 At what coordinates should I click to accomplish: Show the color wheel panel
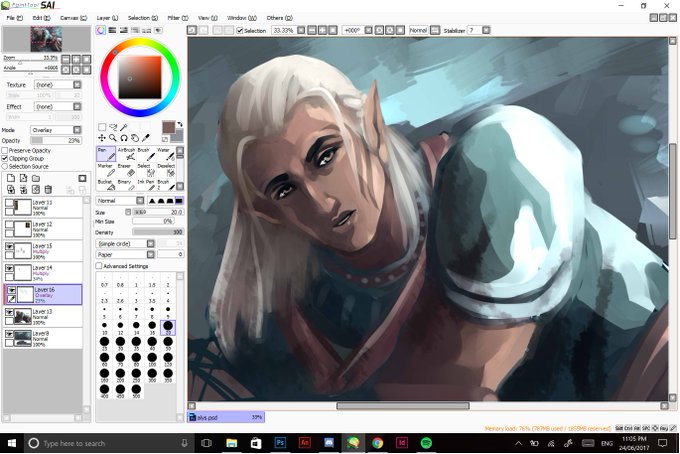[x=101, y=30]
